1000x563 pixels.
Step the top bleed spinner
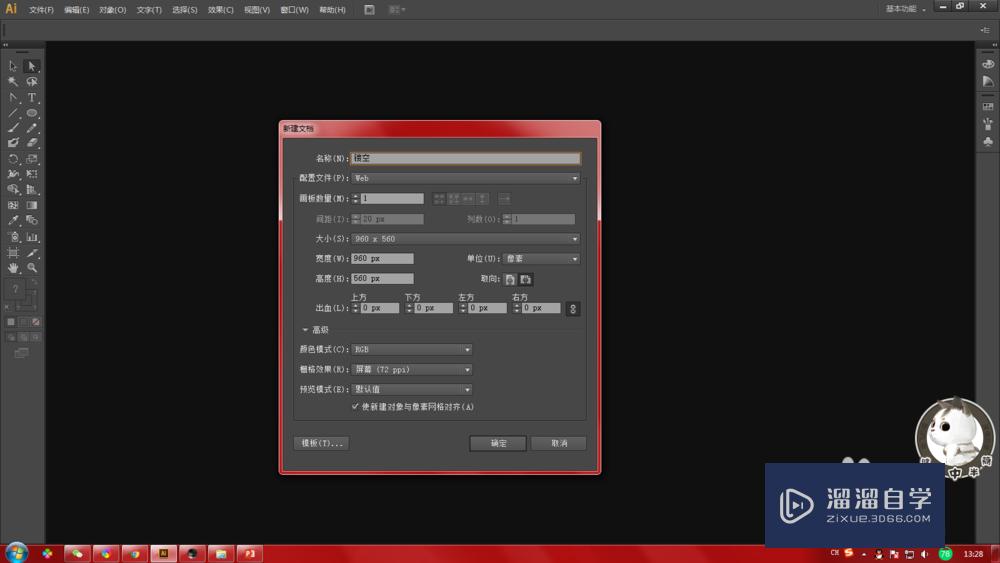point(356,309)
